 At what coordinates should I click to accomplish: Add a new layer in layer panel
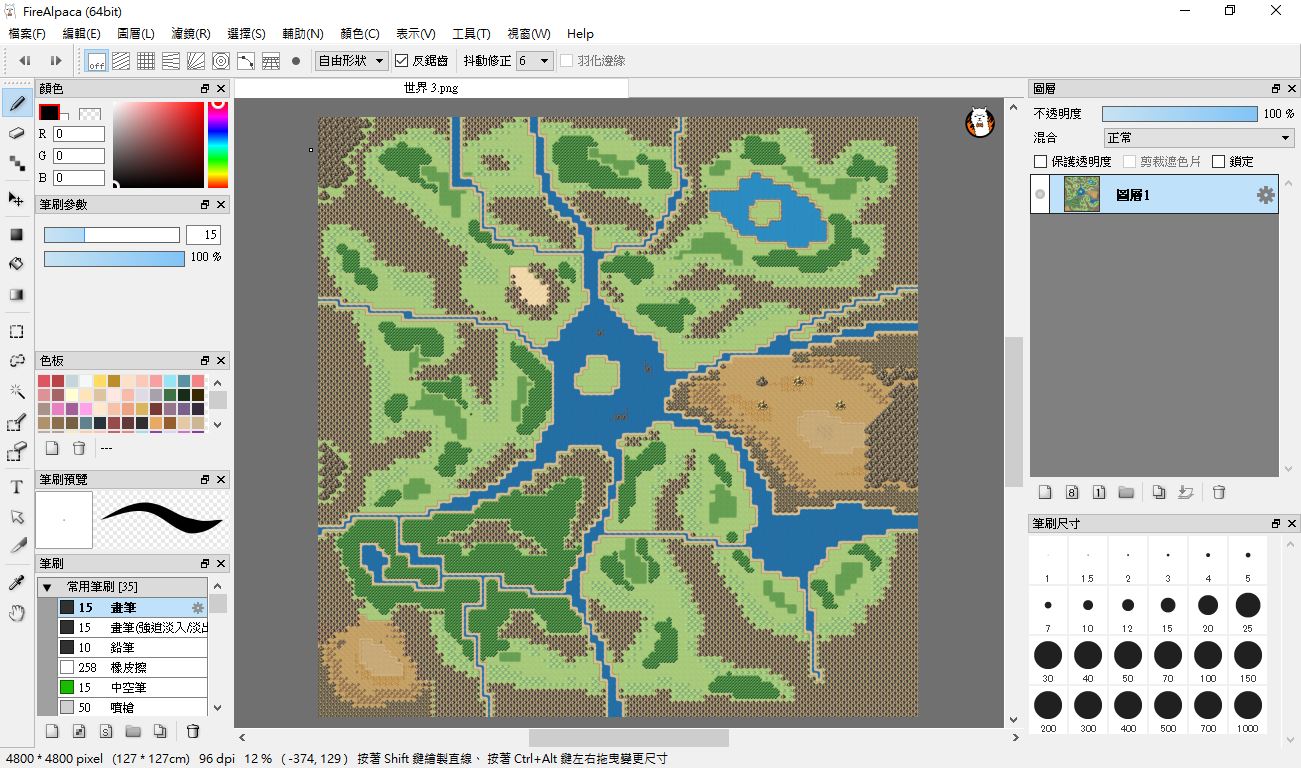point(1045,492)
